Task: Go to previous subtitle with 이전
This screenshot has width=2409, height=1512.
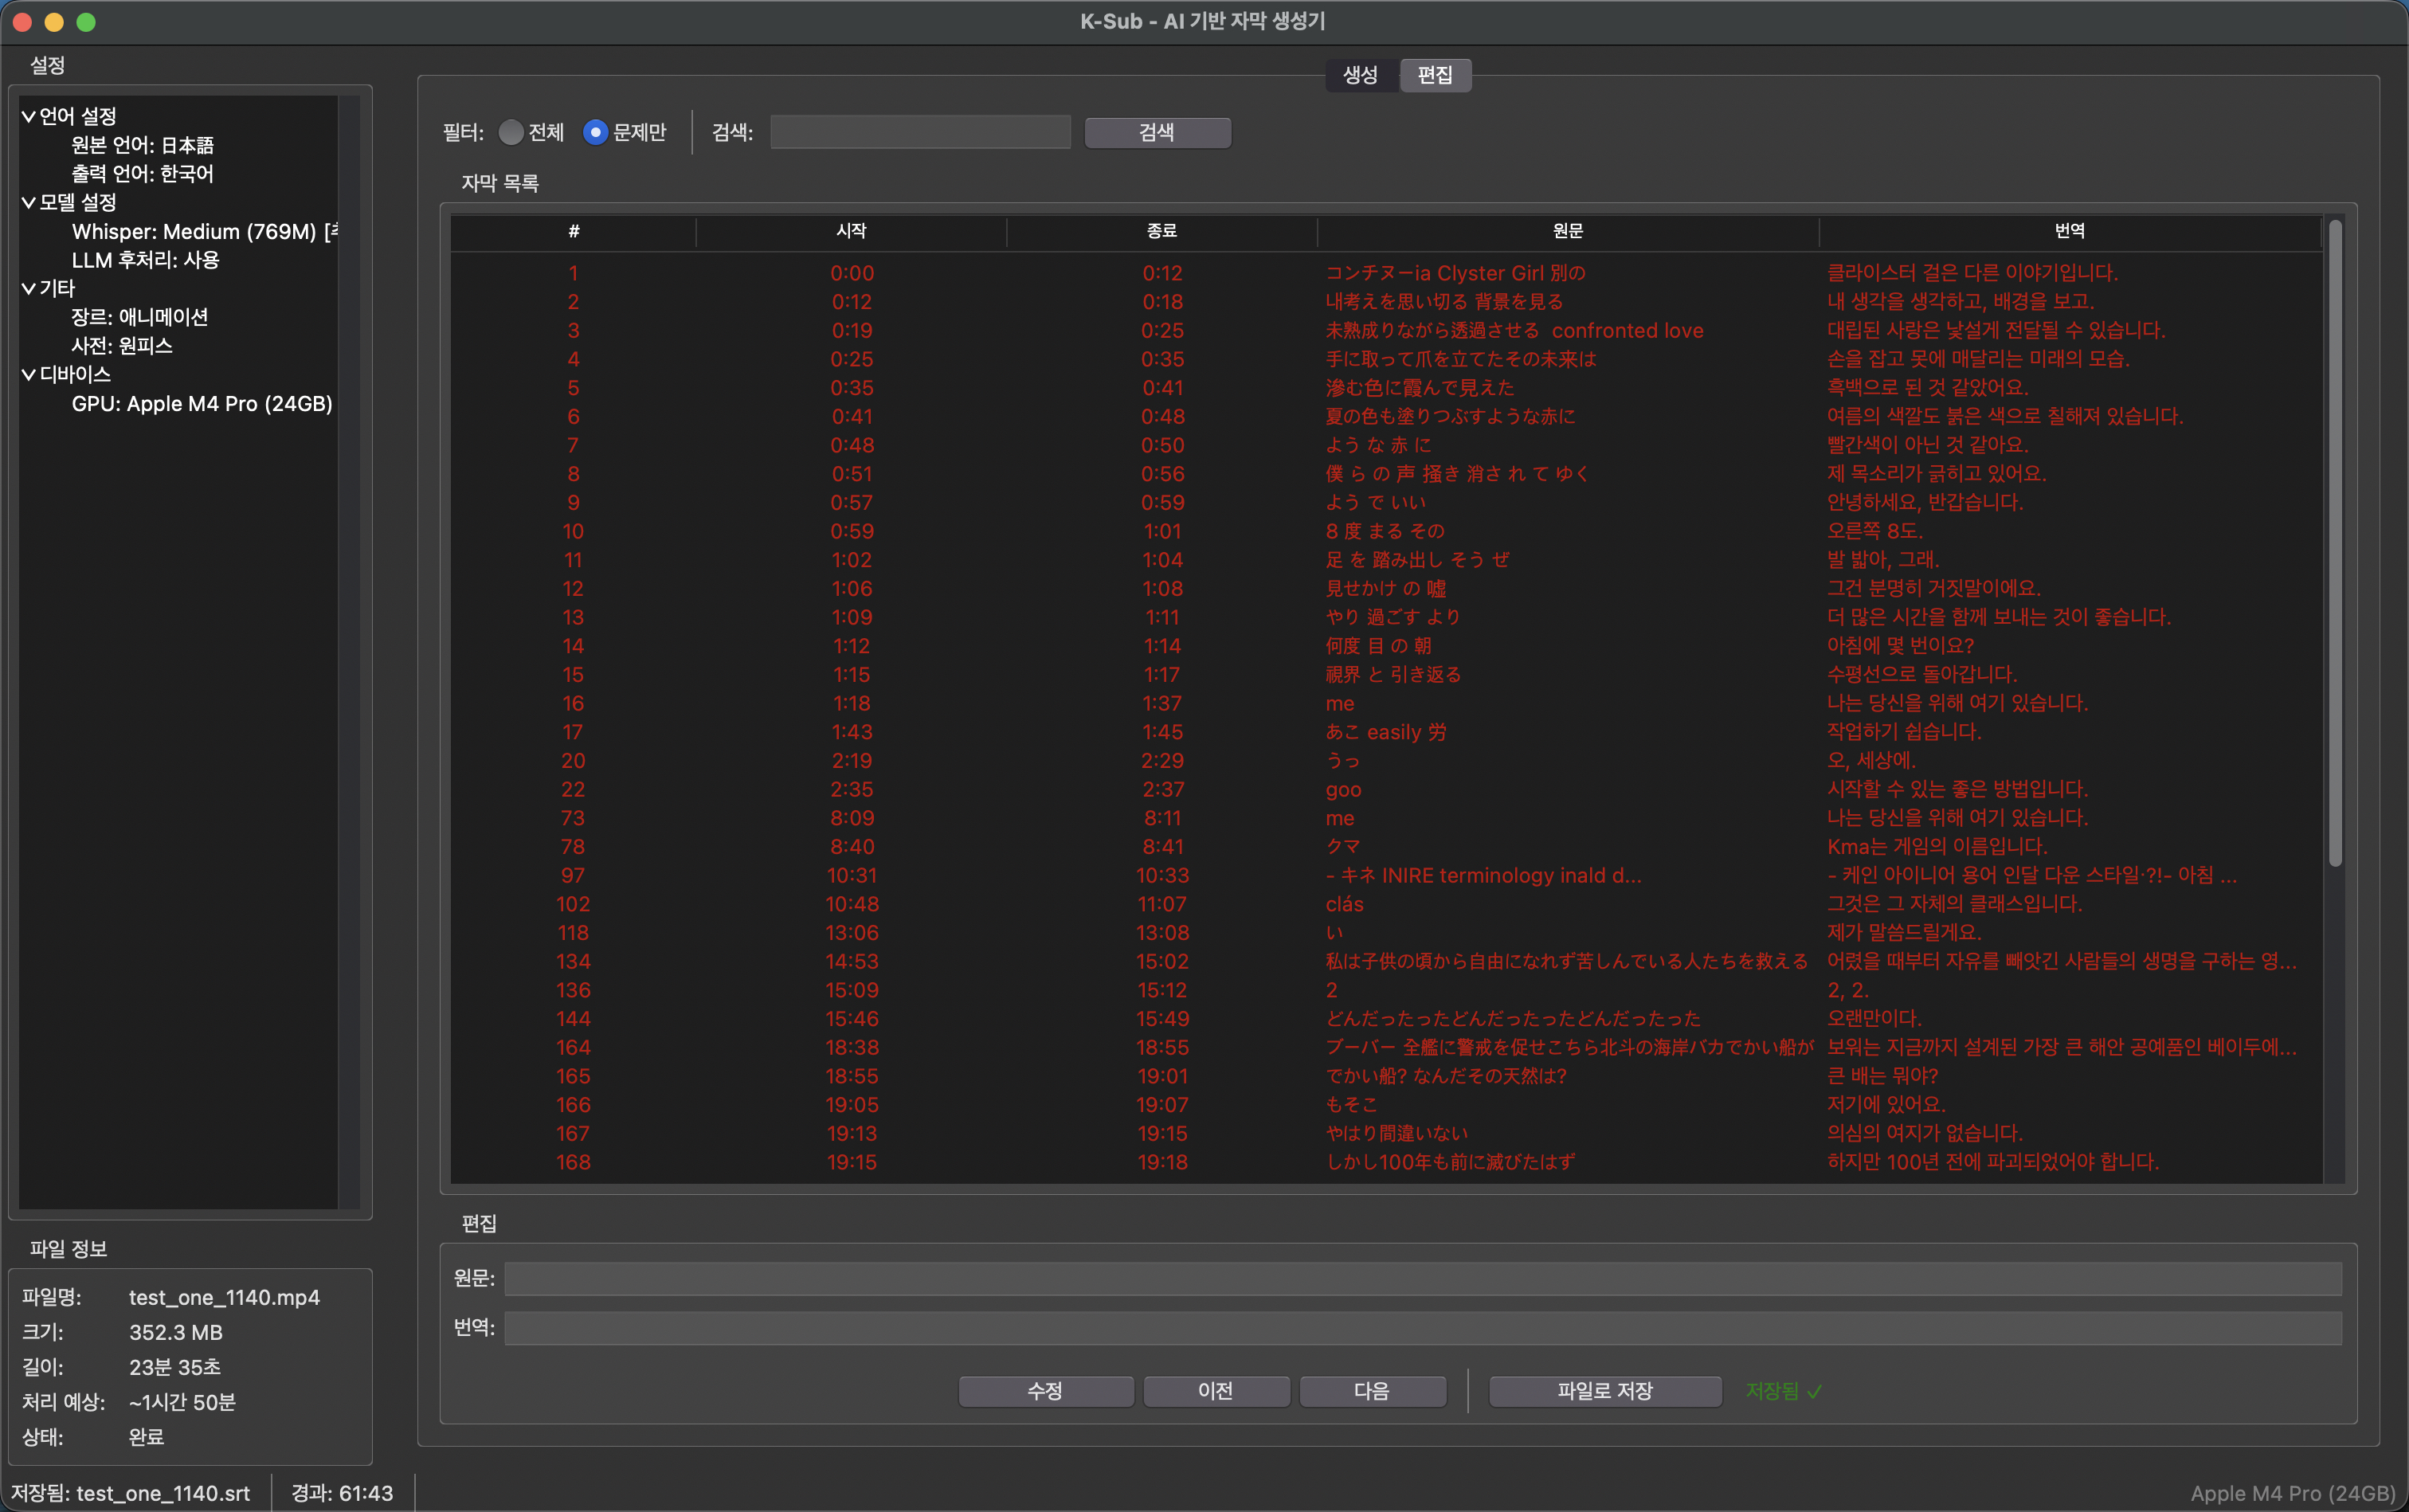Action: [1215, 1391]
